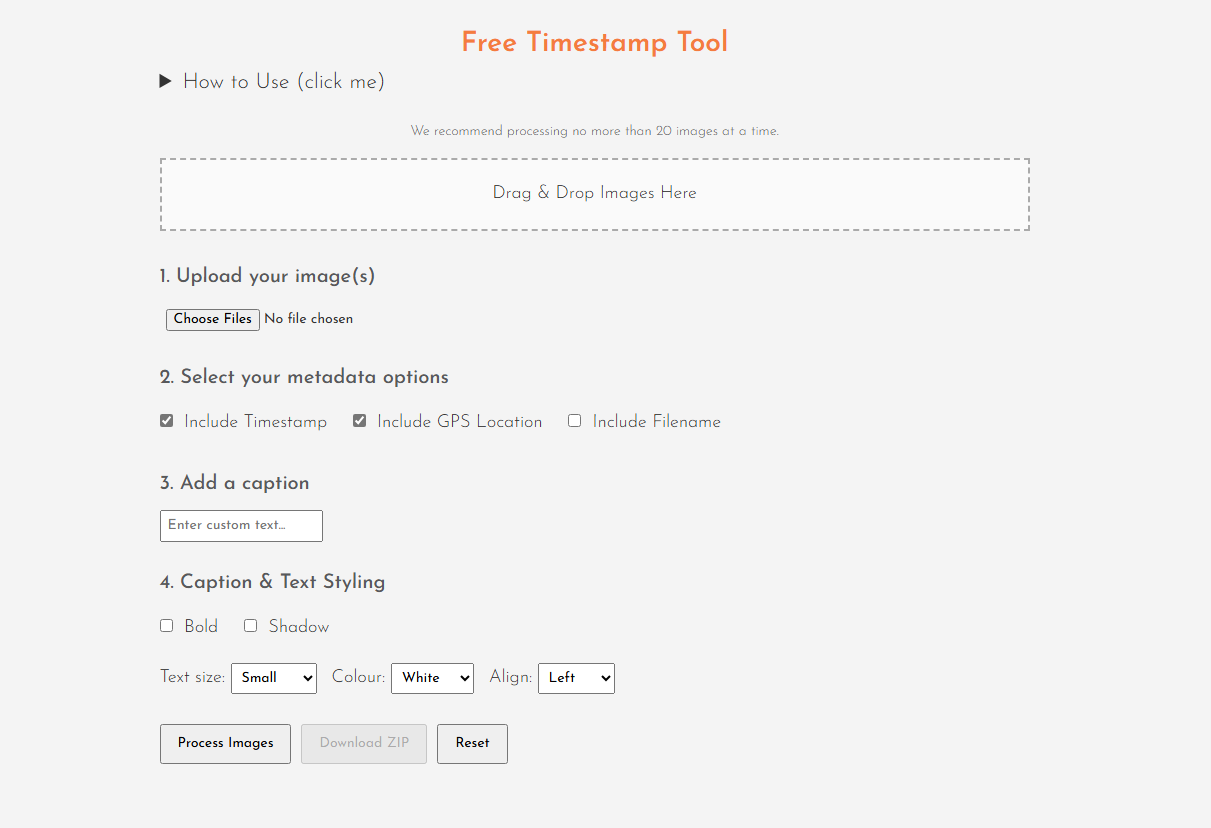This screenshot has width=1211, height=828.
Task: Tick the Bold styling checkbox
Action: pyautogui.click(x=167, y=626)
